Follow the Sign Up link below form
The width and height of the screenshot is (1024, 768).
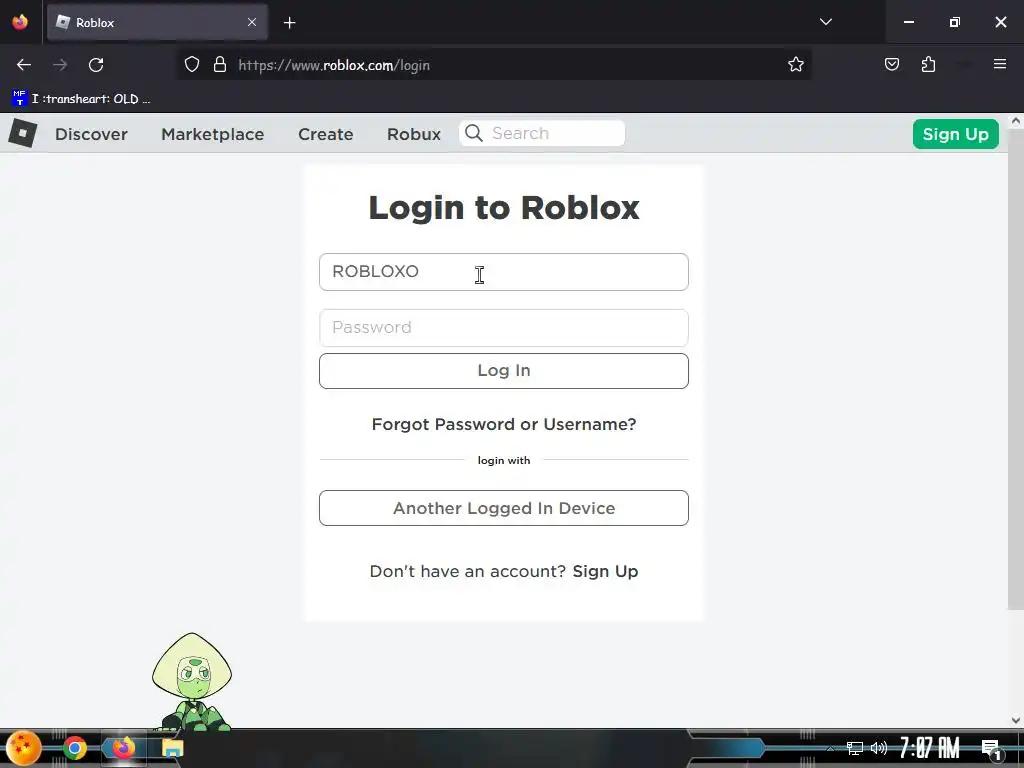pyautogui.click(x=605, y=571)
